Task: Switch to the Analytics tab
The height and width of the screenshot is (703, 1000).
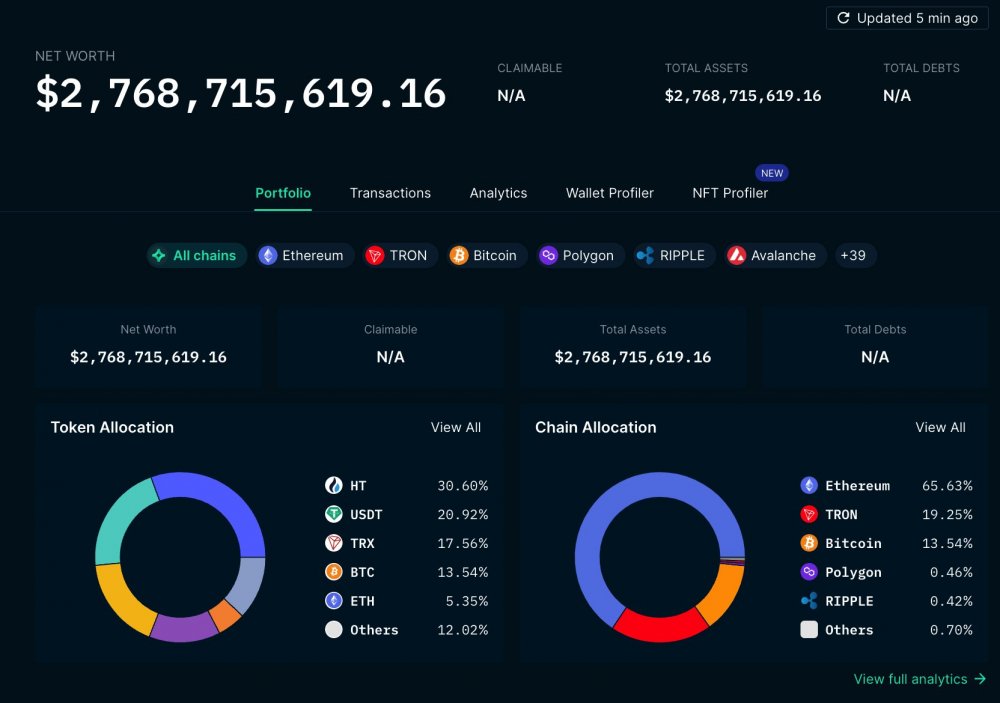Action: pos(498,193)
